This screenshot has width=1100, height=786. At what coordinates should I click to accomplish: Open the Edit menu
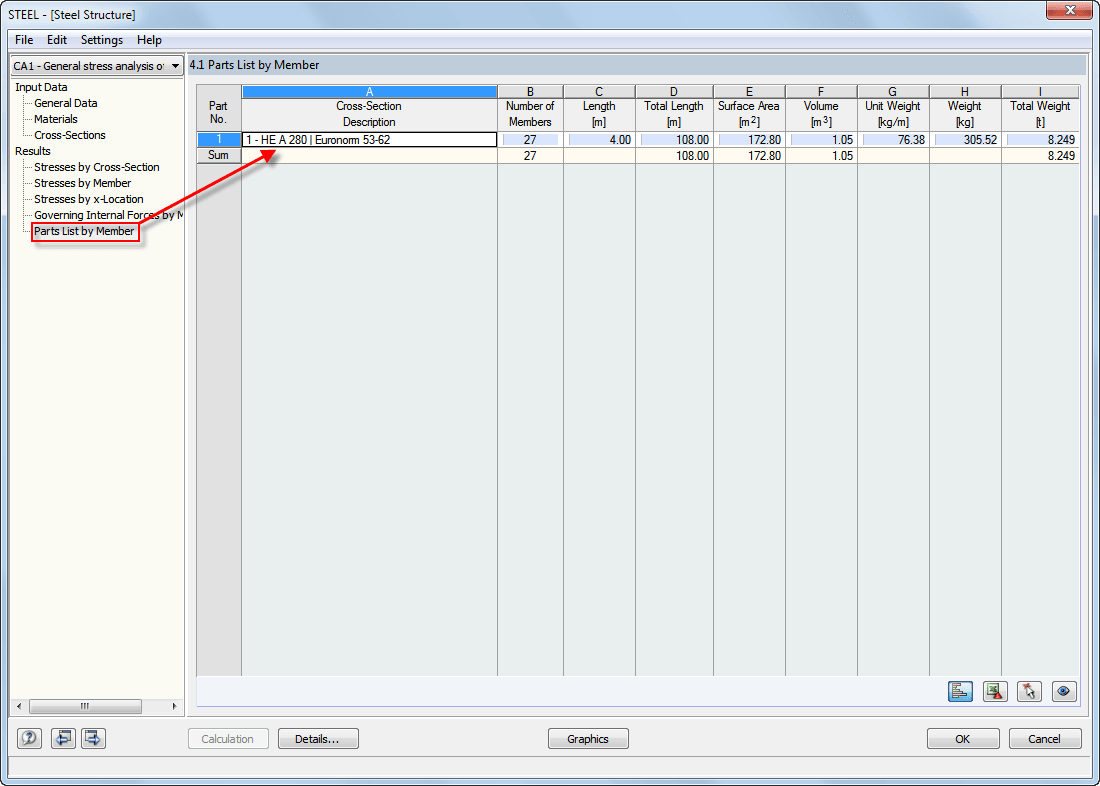(57, 40)
